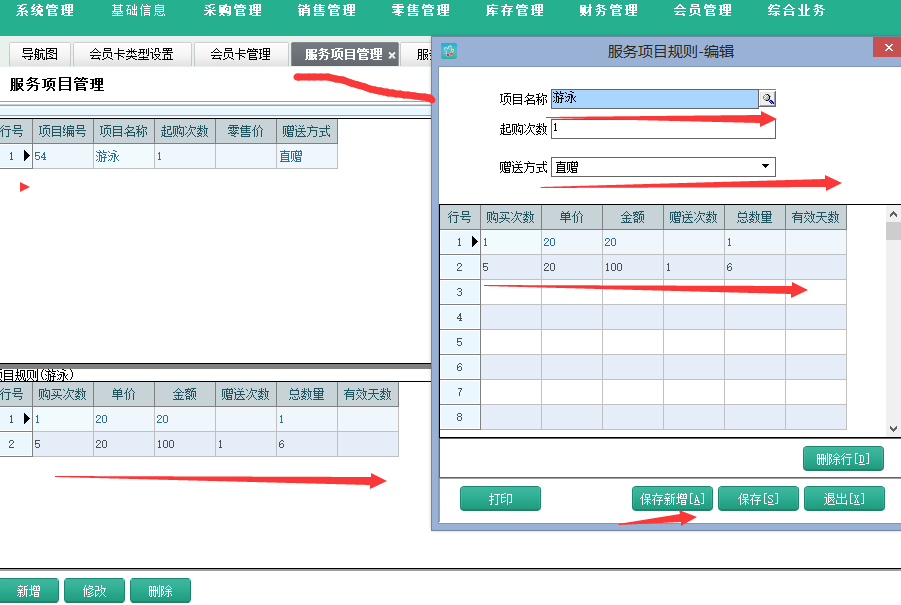Click the 零售价 column header
This screenshot has width=901, height=605.
tap(245, 132)
